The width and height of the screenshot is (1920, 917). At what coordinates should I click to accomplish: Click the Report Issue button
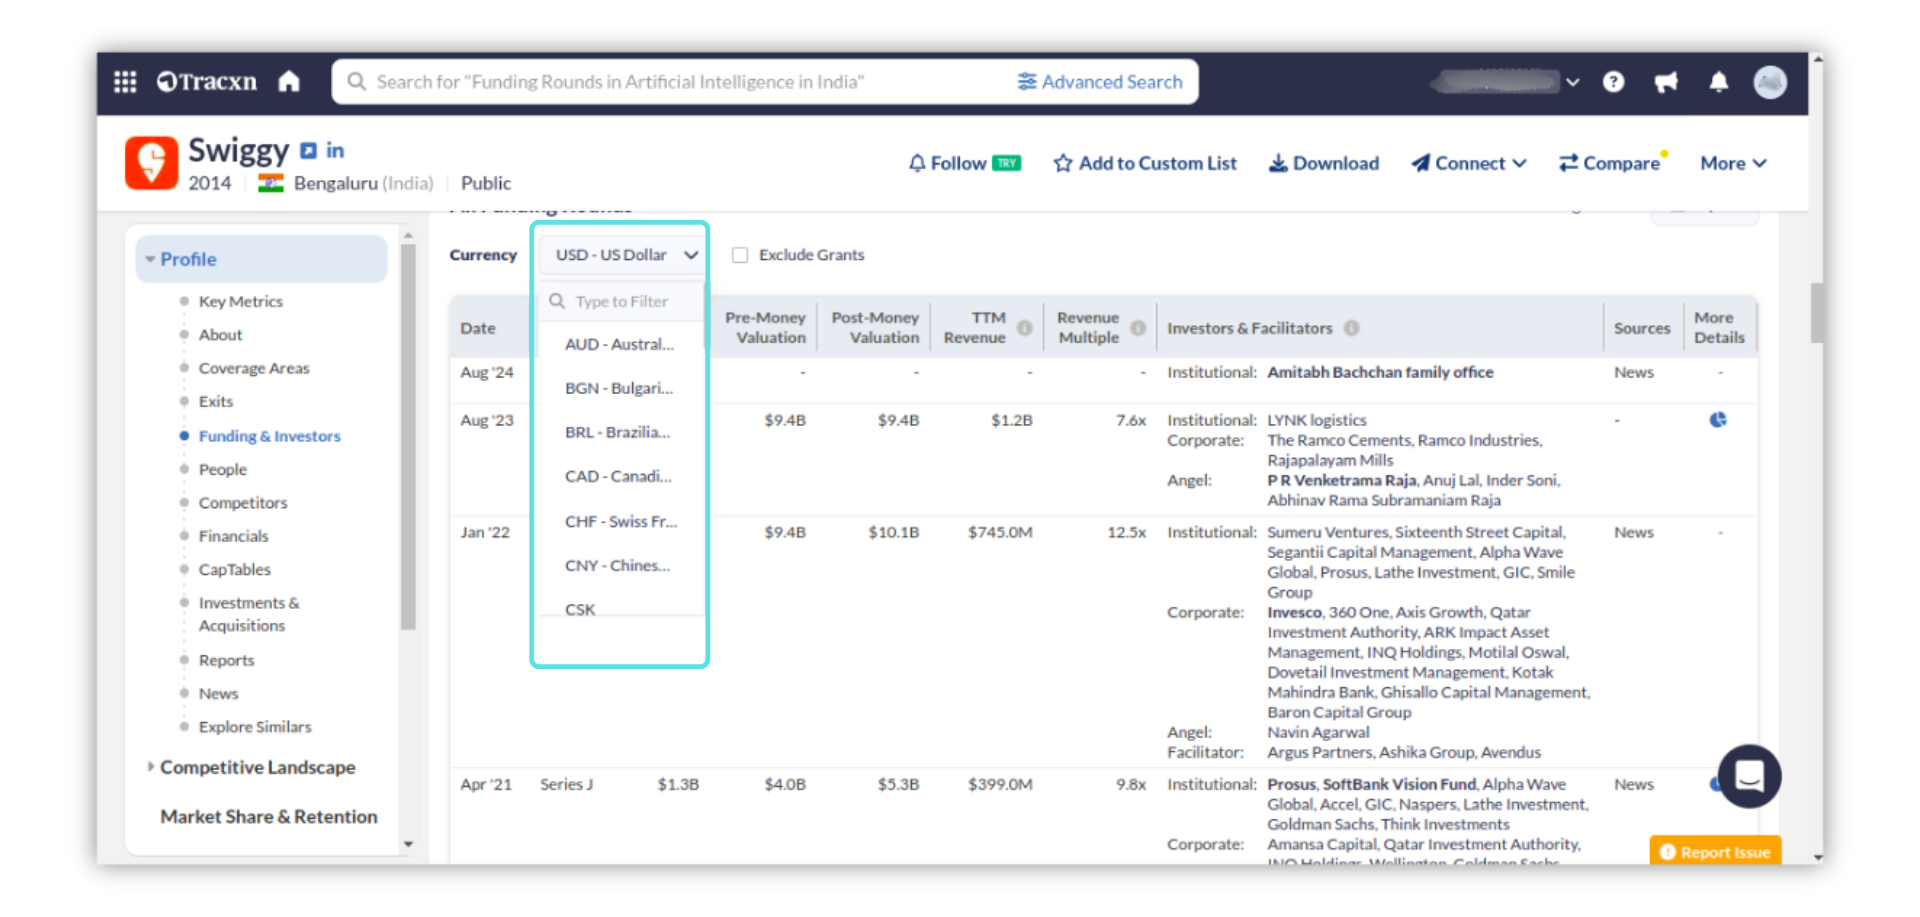(x=1715, y=852)
